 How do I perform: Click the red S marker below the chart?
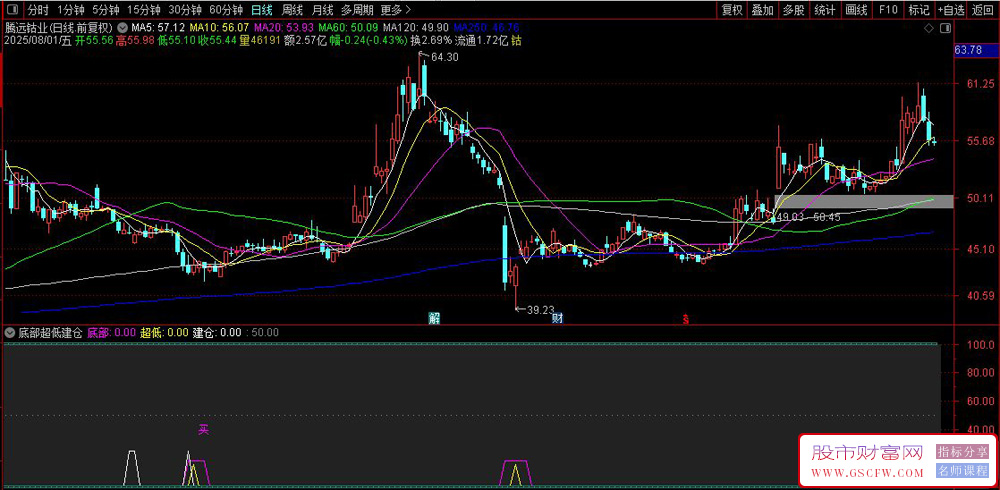[686, 320]
